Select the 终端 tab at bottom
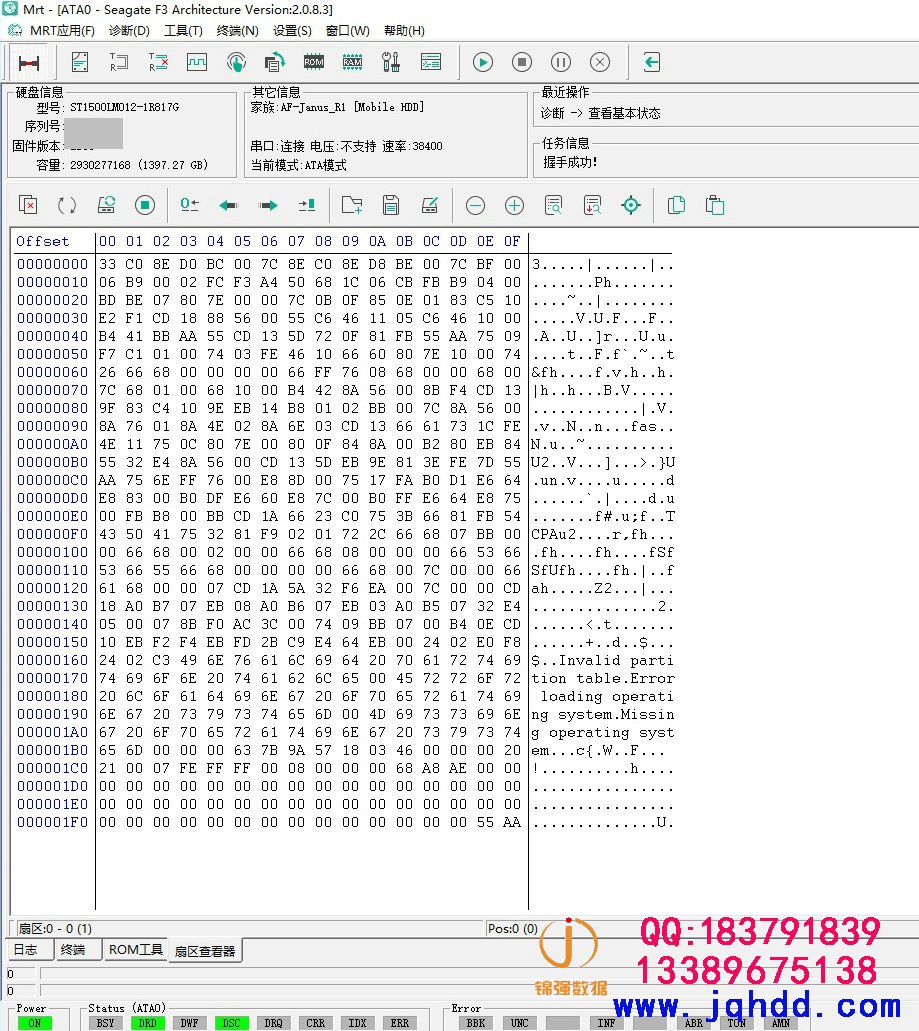The width and height of the screenshot is (919, 1031). click(73, 950)
